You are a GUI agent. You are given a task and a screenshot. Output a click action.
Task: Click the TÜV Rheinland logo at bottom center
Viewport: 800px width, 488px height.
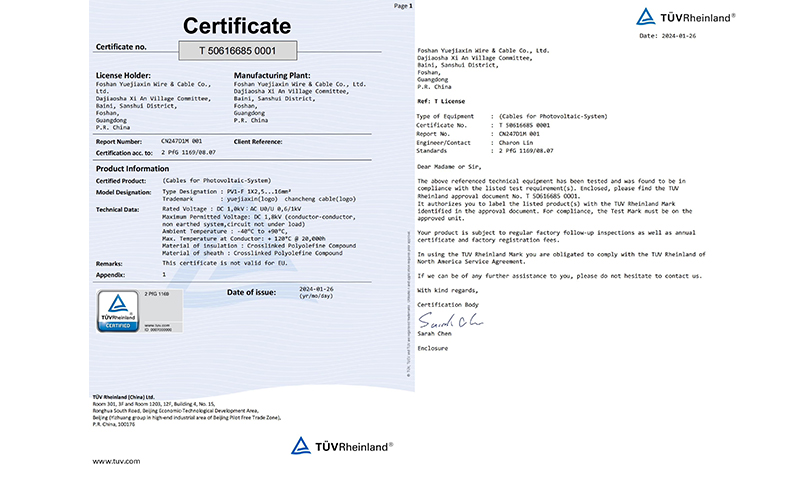pos(342,446)
